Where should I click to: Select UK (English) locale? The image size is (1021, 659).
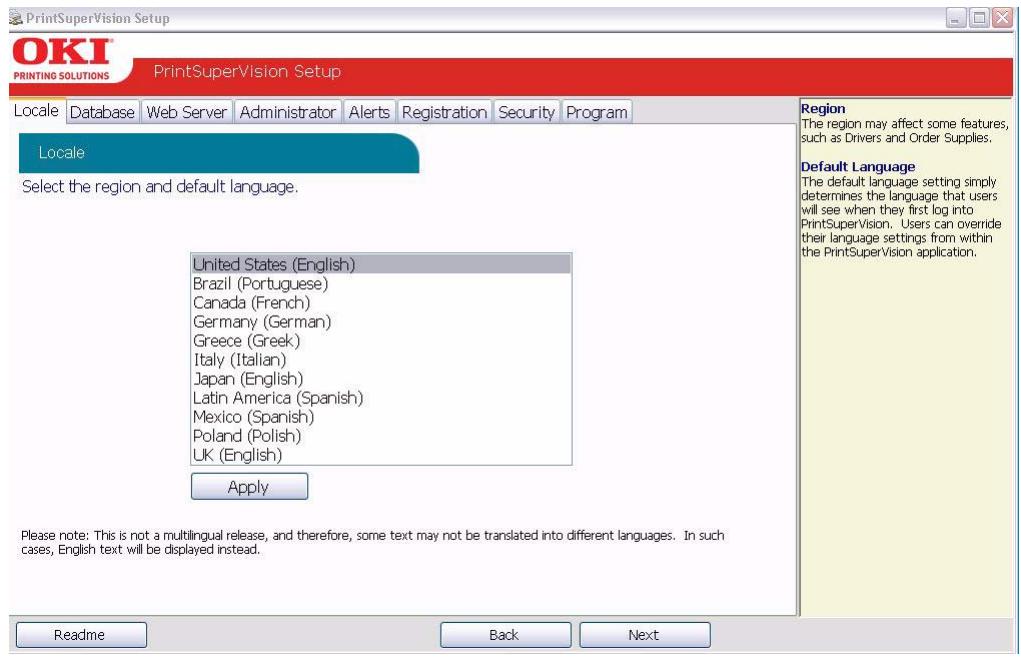point(381,455)
